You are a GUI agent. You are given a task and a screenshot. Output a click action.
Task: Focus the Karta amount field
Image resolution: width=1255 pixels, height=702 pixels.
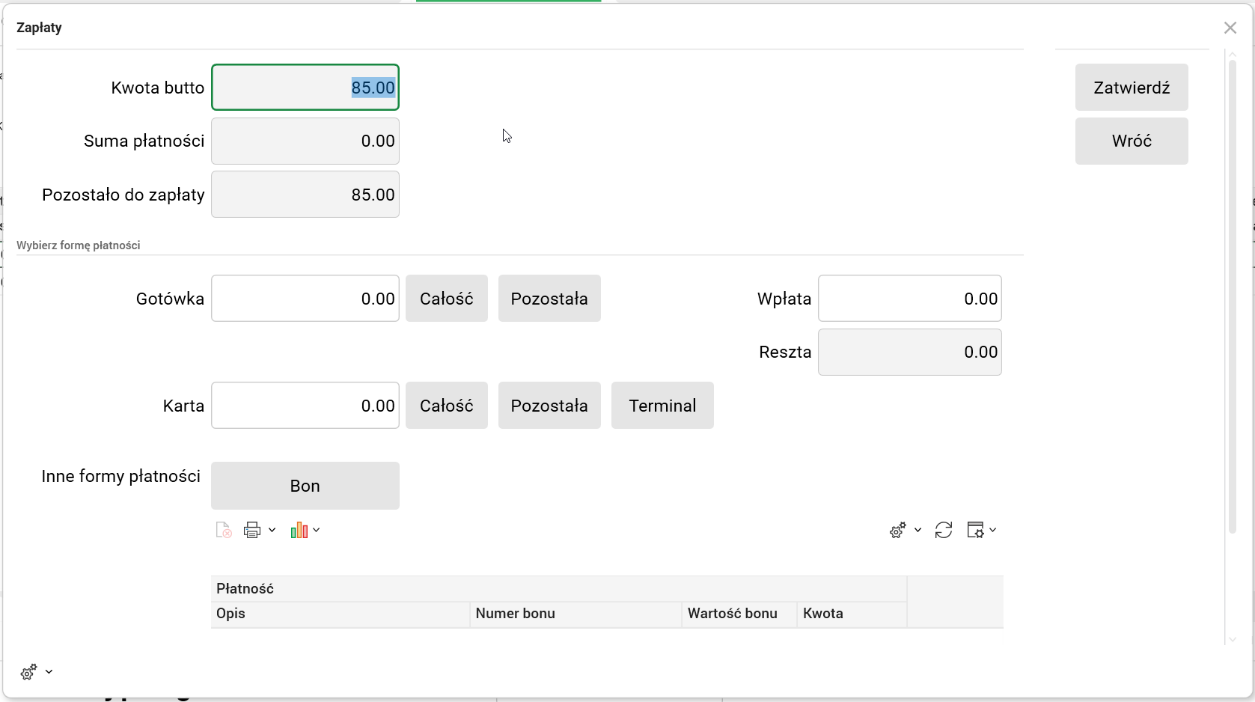[x=305, y=406]
